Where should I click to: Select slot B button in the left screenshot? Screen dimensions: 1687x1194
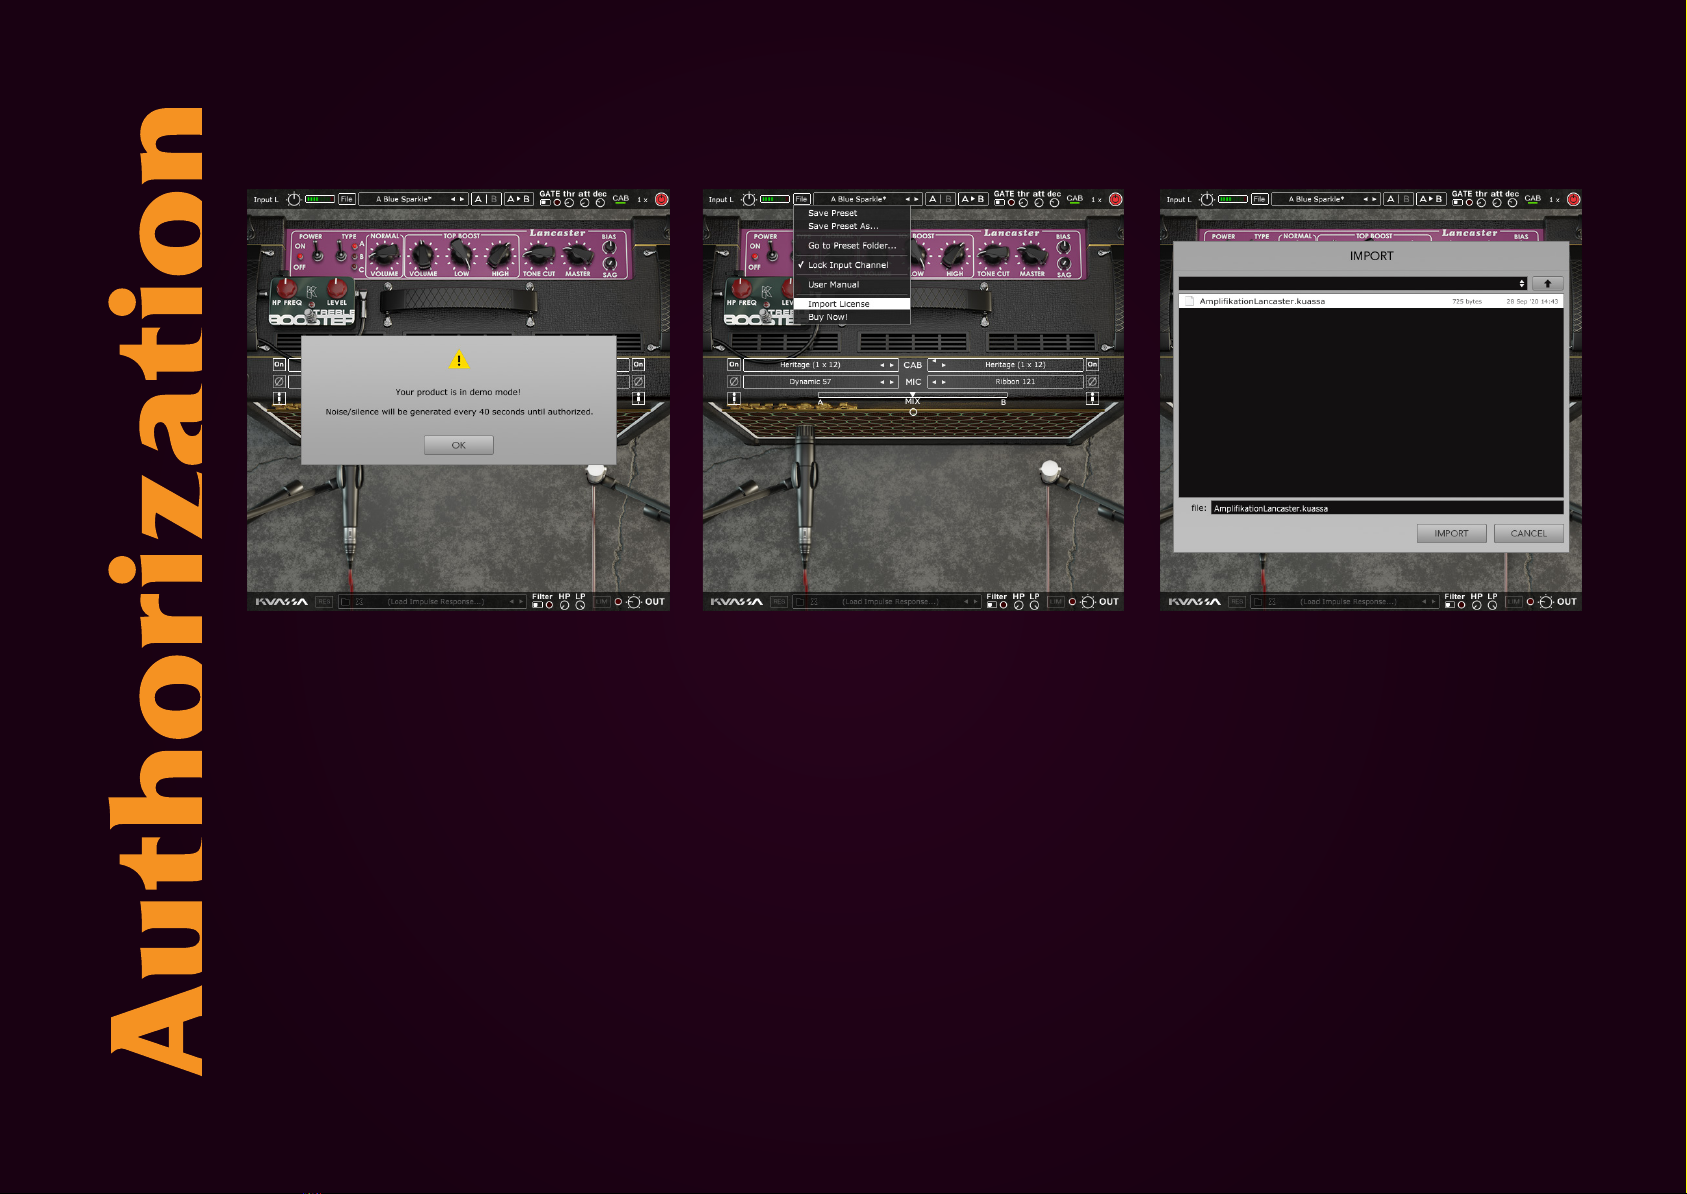point(494,199)
